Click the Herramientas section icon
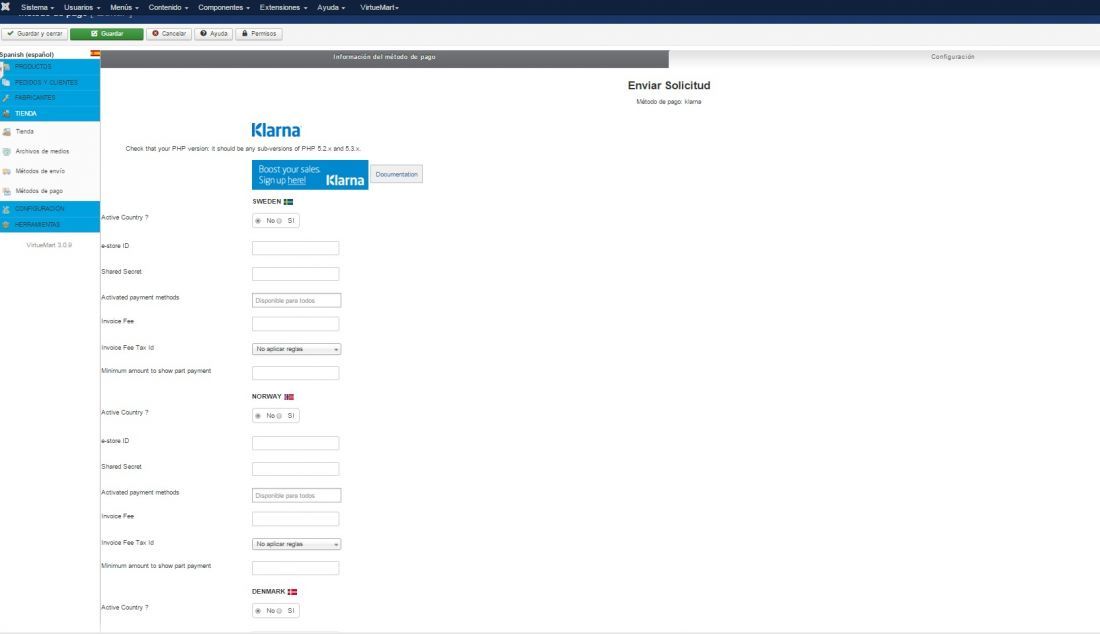 (x=6, y=224)
